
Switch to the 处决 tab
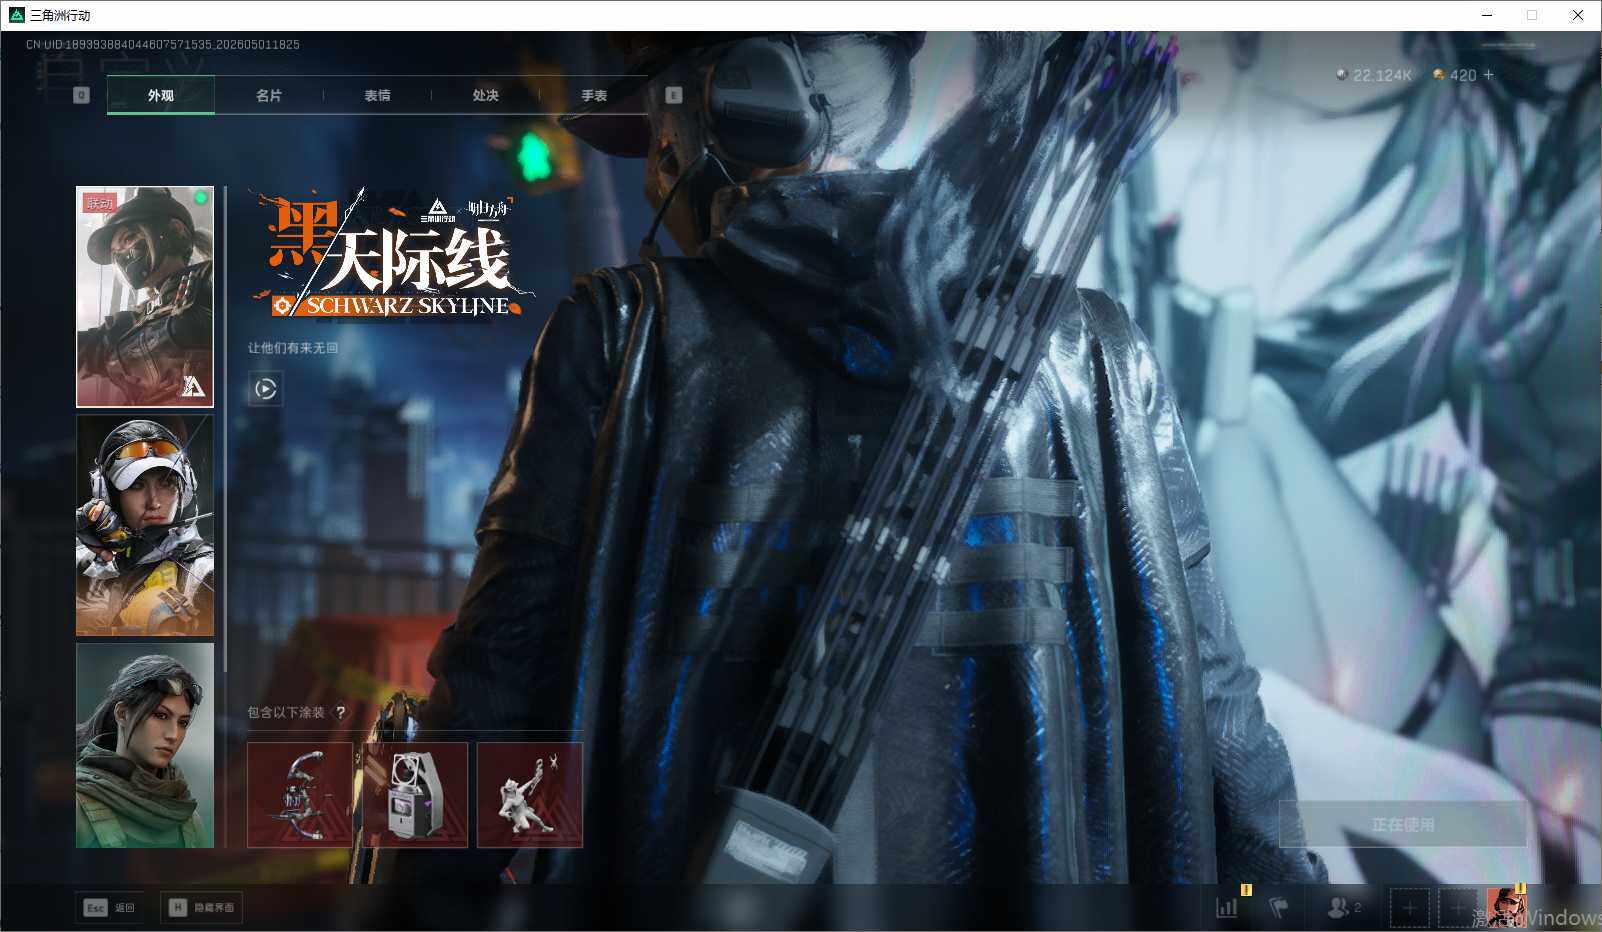(x=485, y=95)
